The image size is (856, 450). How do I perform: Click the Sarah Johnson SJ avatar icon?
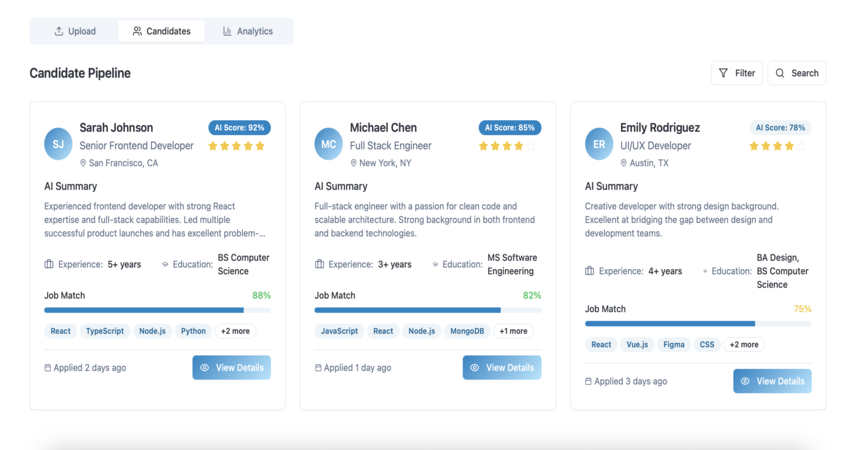(x=58, y=144)
